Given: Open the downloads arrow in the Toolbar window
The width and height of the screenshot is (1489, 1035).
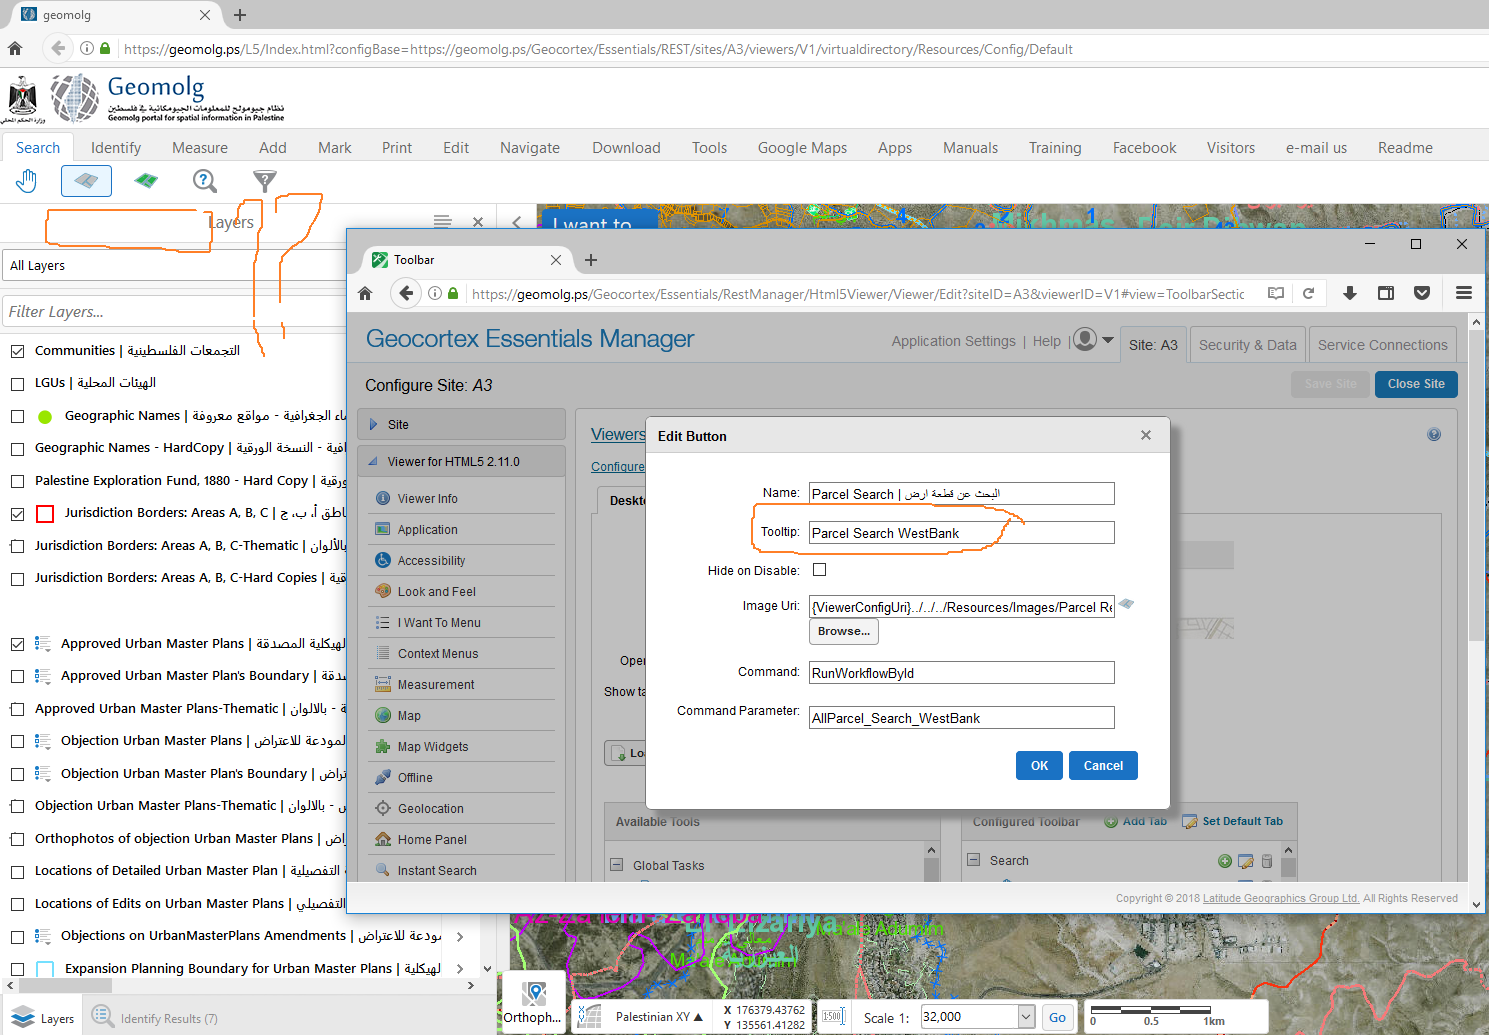Looking at the screenshot, I should point(1350,293).
